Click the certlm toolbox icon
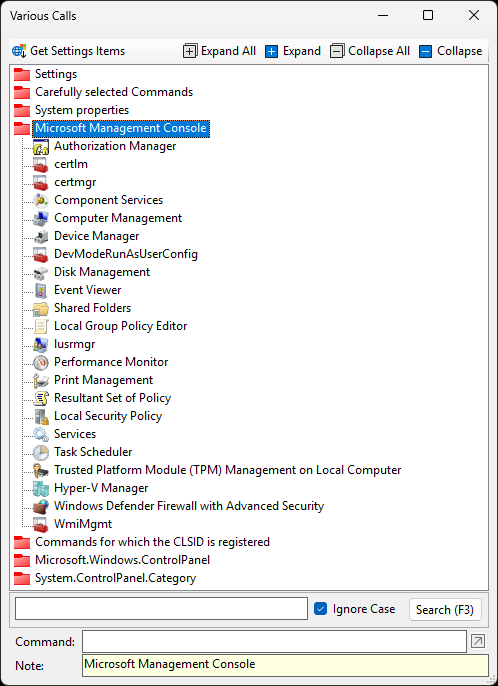Viewport: 498px width, 686px height. click(41, 164)
